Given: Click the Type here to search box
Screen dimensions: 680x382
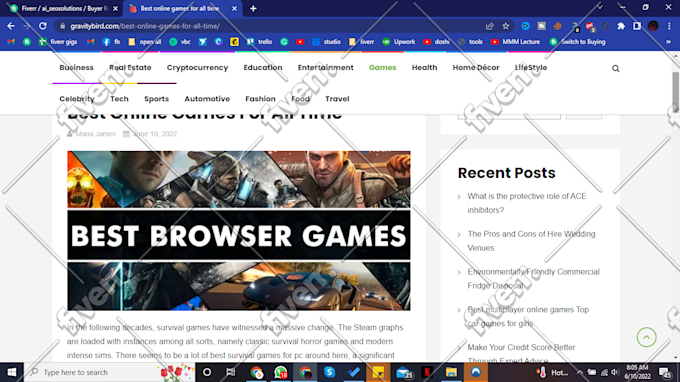Looking at the screenshot, I should tap(109, 372).
